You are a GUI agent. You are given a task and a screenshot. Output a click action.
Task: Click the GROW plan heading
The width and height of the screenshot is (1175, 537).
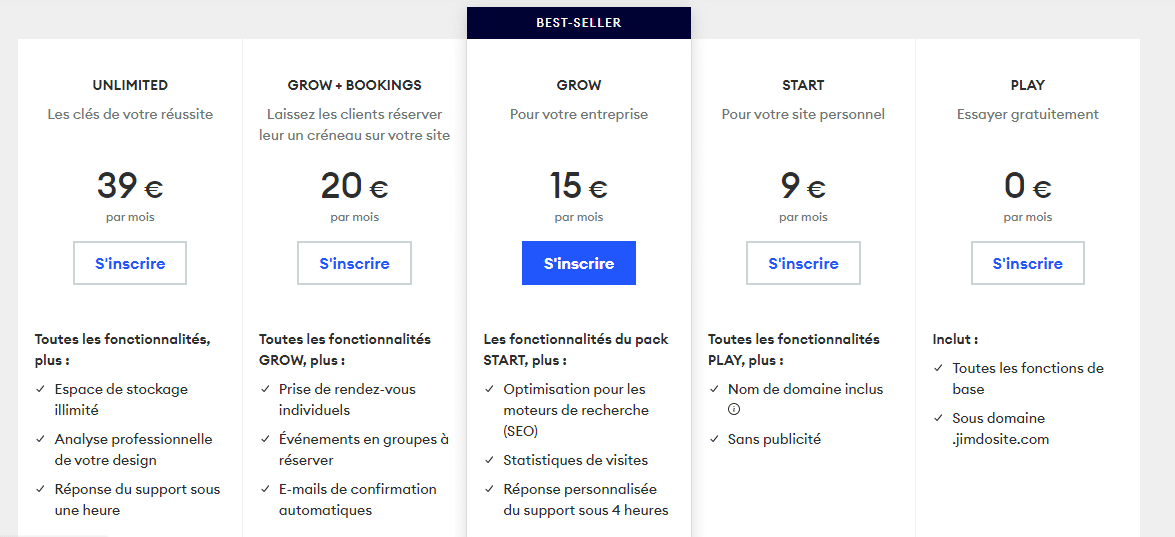tap(579, 85)
